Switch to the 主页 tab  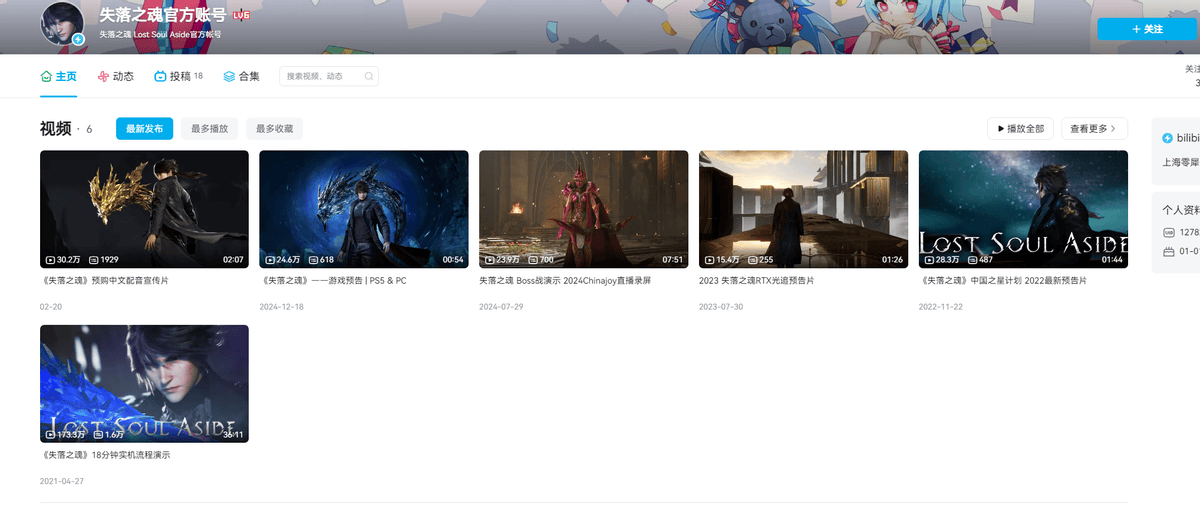point(59,76)
